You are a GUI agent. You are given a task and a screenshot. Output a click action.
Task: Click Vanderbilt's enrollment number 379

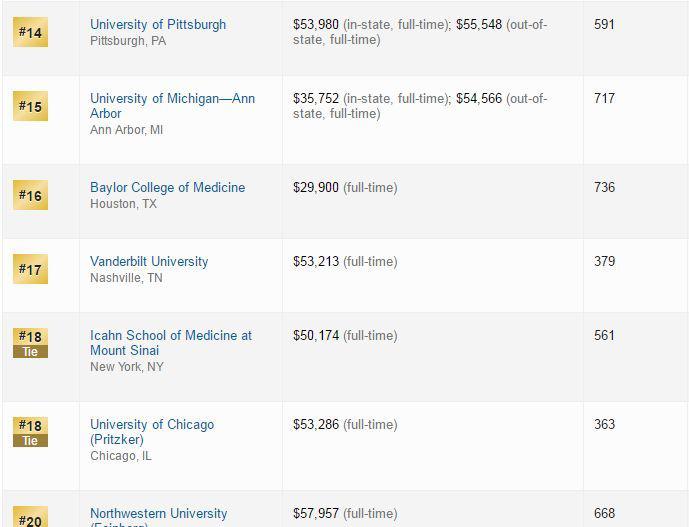click(604, 261)
